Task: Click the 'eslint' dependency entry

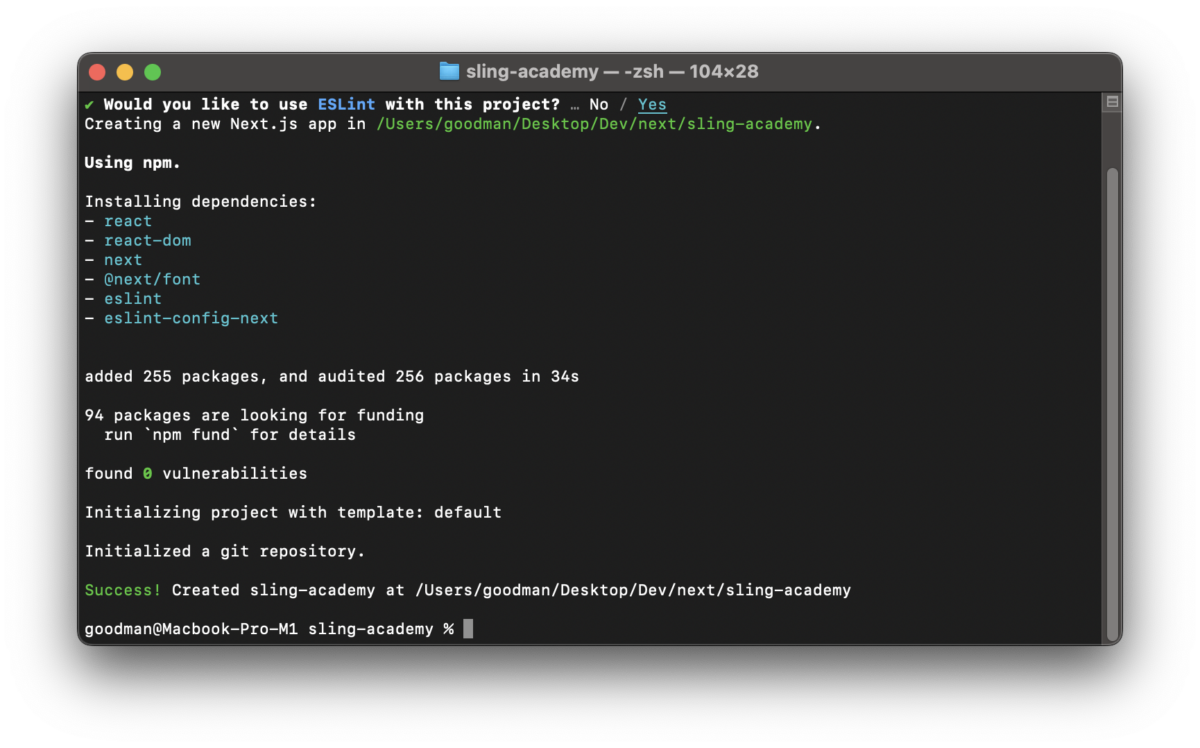Action: tap(133, 299)
